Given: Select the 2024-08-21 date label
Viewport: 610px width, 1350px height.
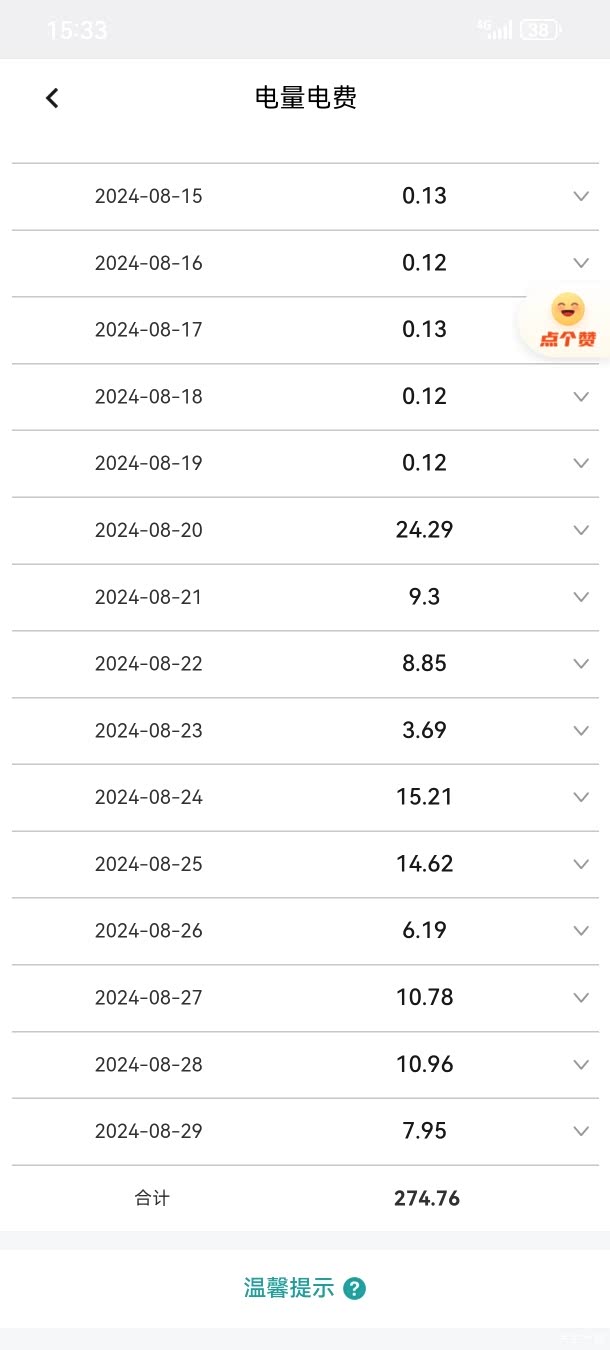Looking at the screenshot, I should 149,597.
